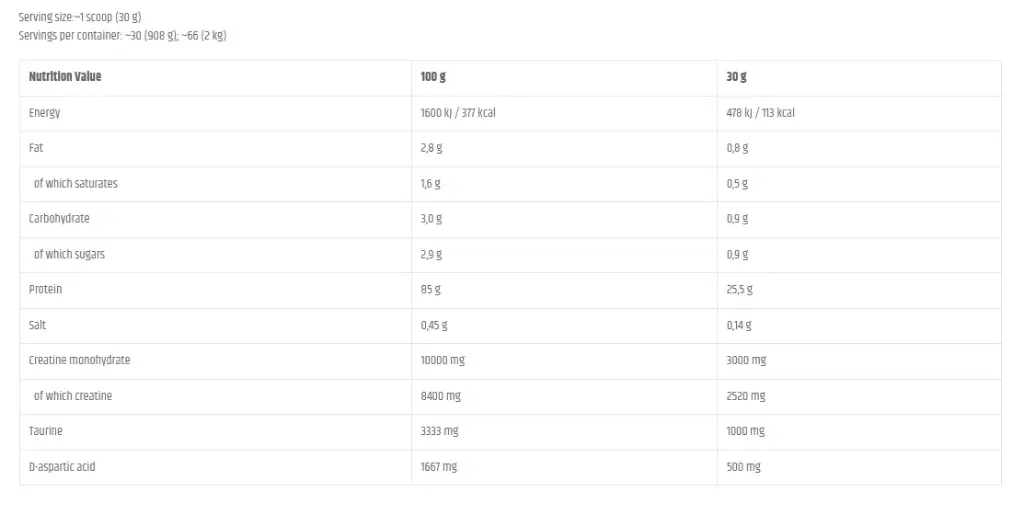
Task: Click the "2520 mg" creatine value
Action: [746, 396]
